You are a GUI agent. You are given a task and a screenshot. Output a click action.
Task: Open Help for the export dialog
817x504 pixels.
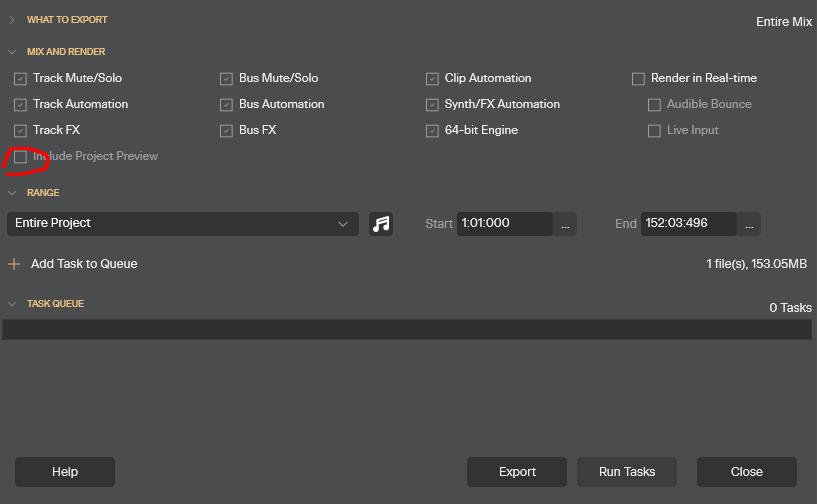65,472
